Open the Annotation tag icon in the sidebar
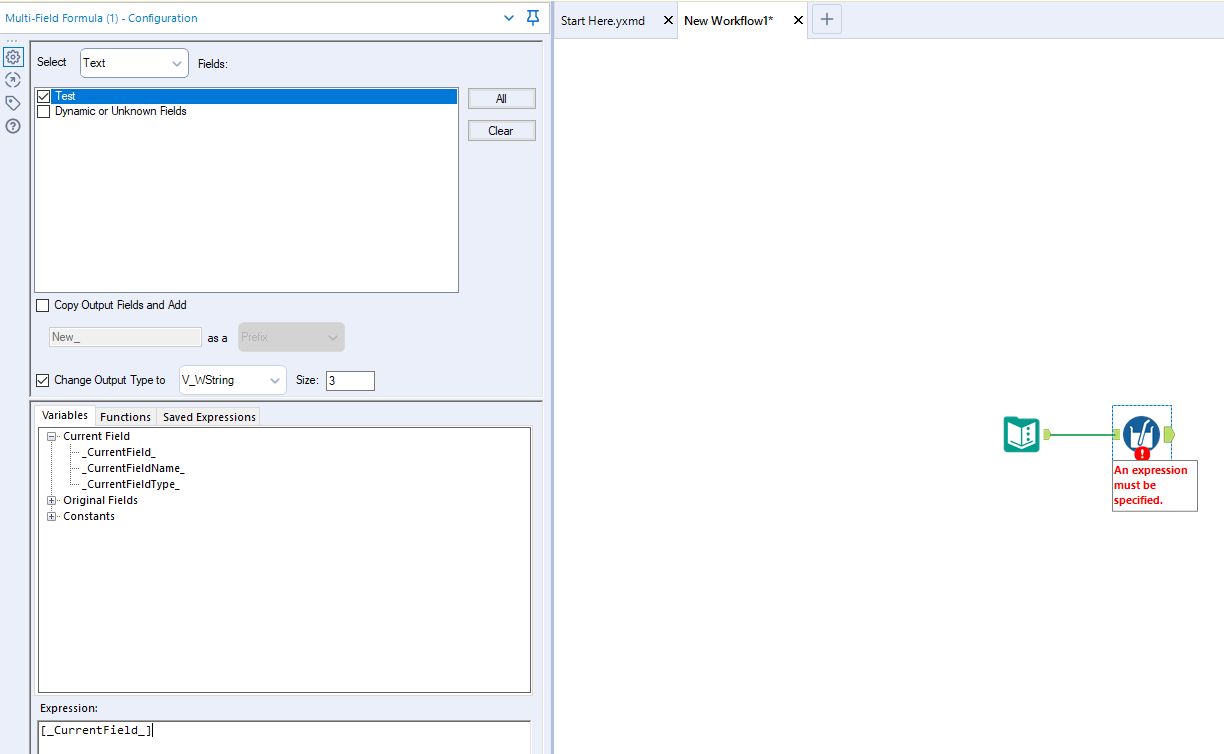The image size is (1224, 754). tap(13, 103)
